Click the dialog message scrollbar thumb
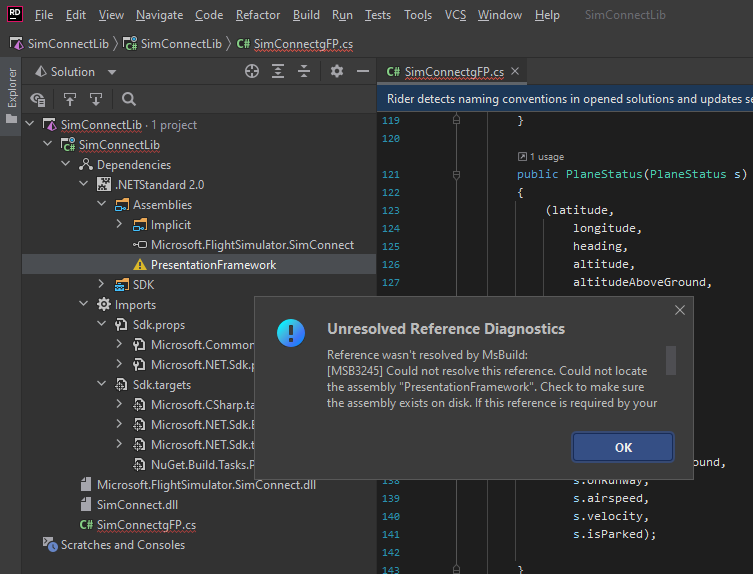The image size is (753, 574). [x=671, y=359]
